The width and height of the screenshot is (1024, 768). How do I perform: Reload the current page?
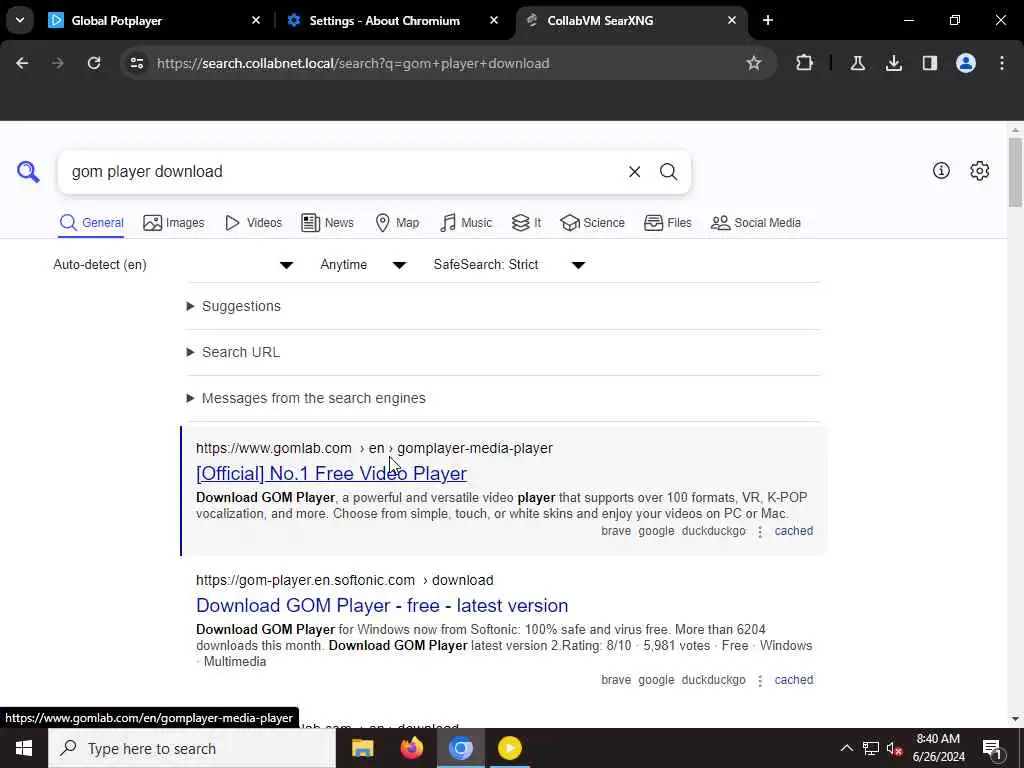94,63
